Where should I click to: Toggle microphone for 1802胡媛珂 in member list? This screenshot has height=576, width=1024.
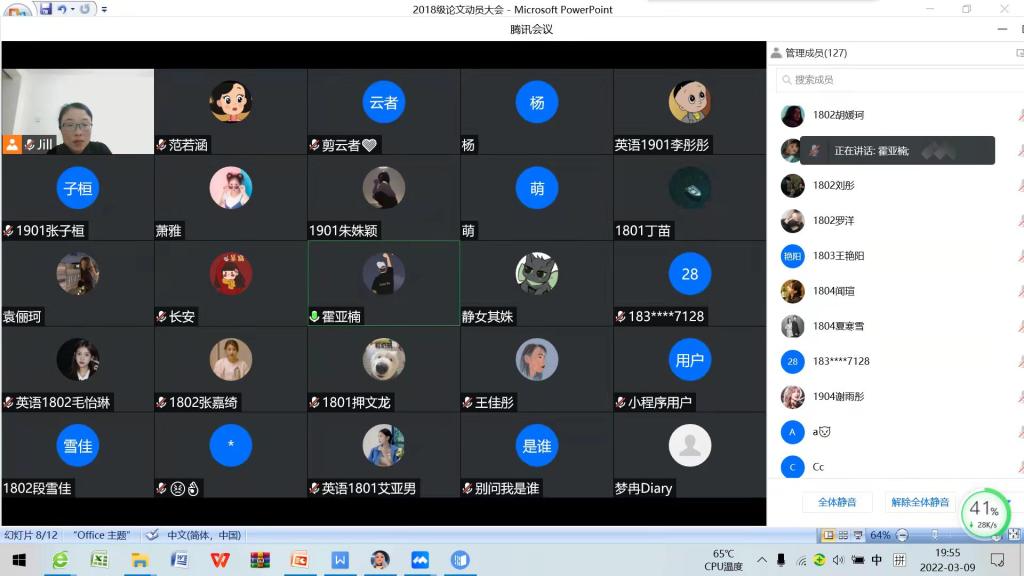tap(1020, 116)
